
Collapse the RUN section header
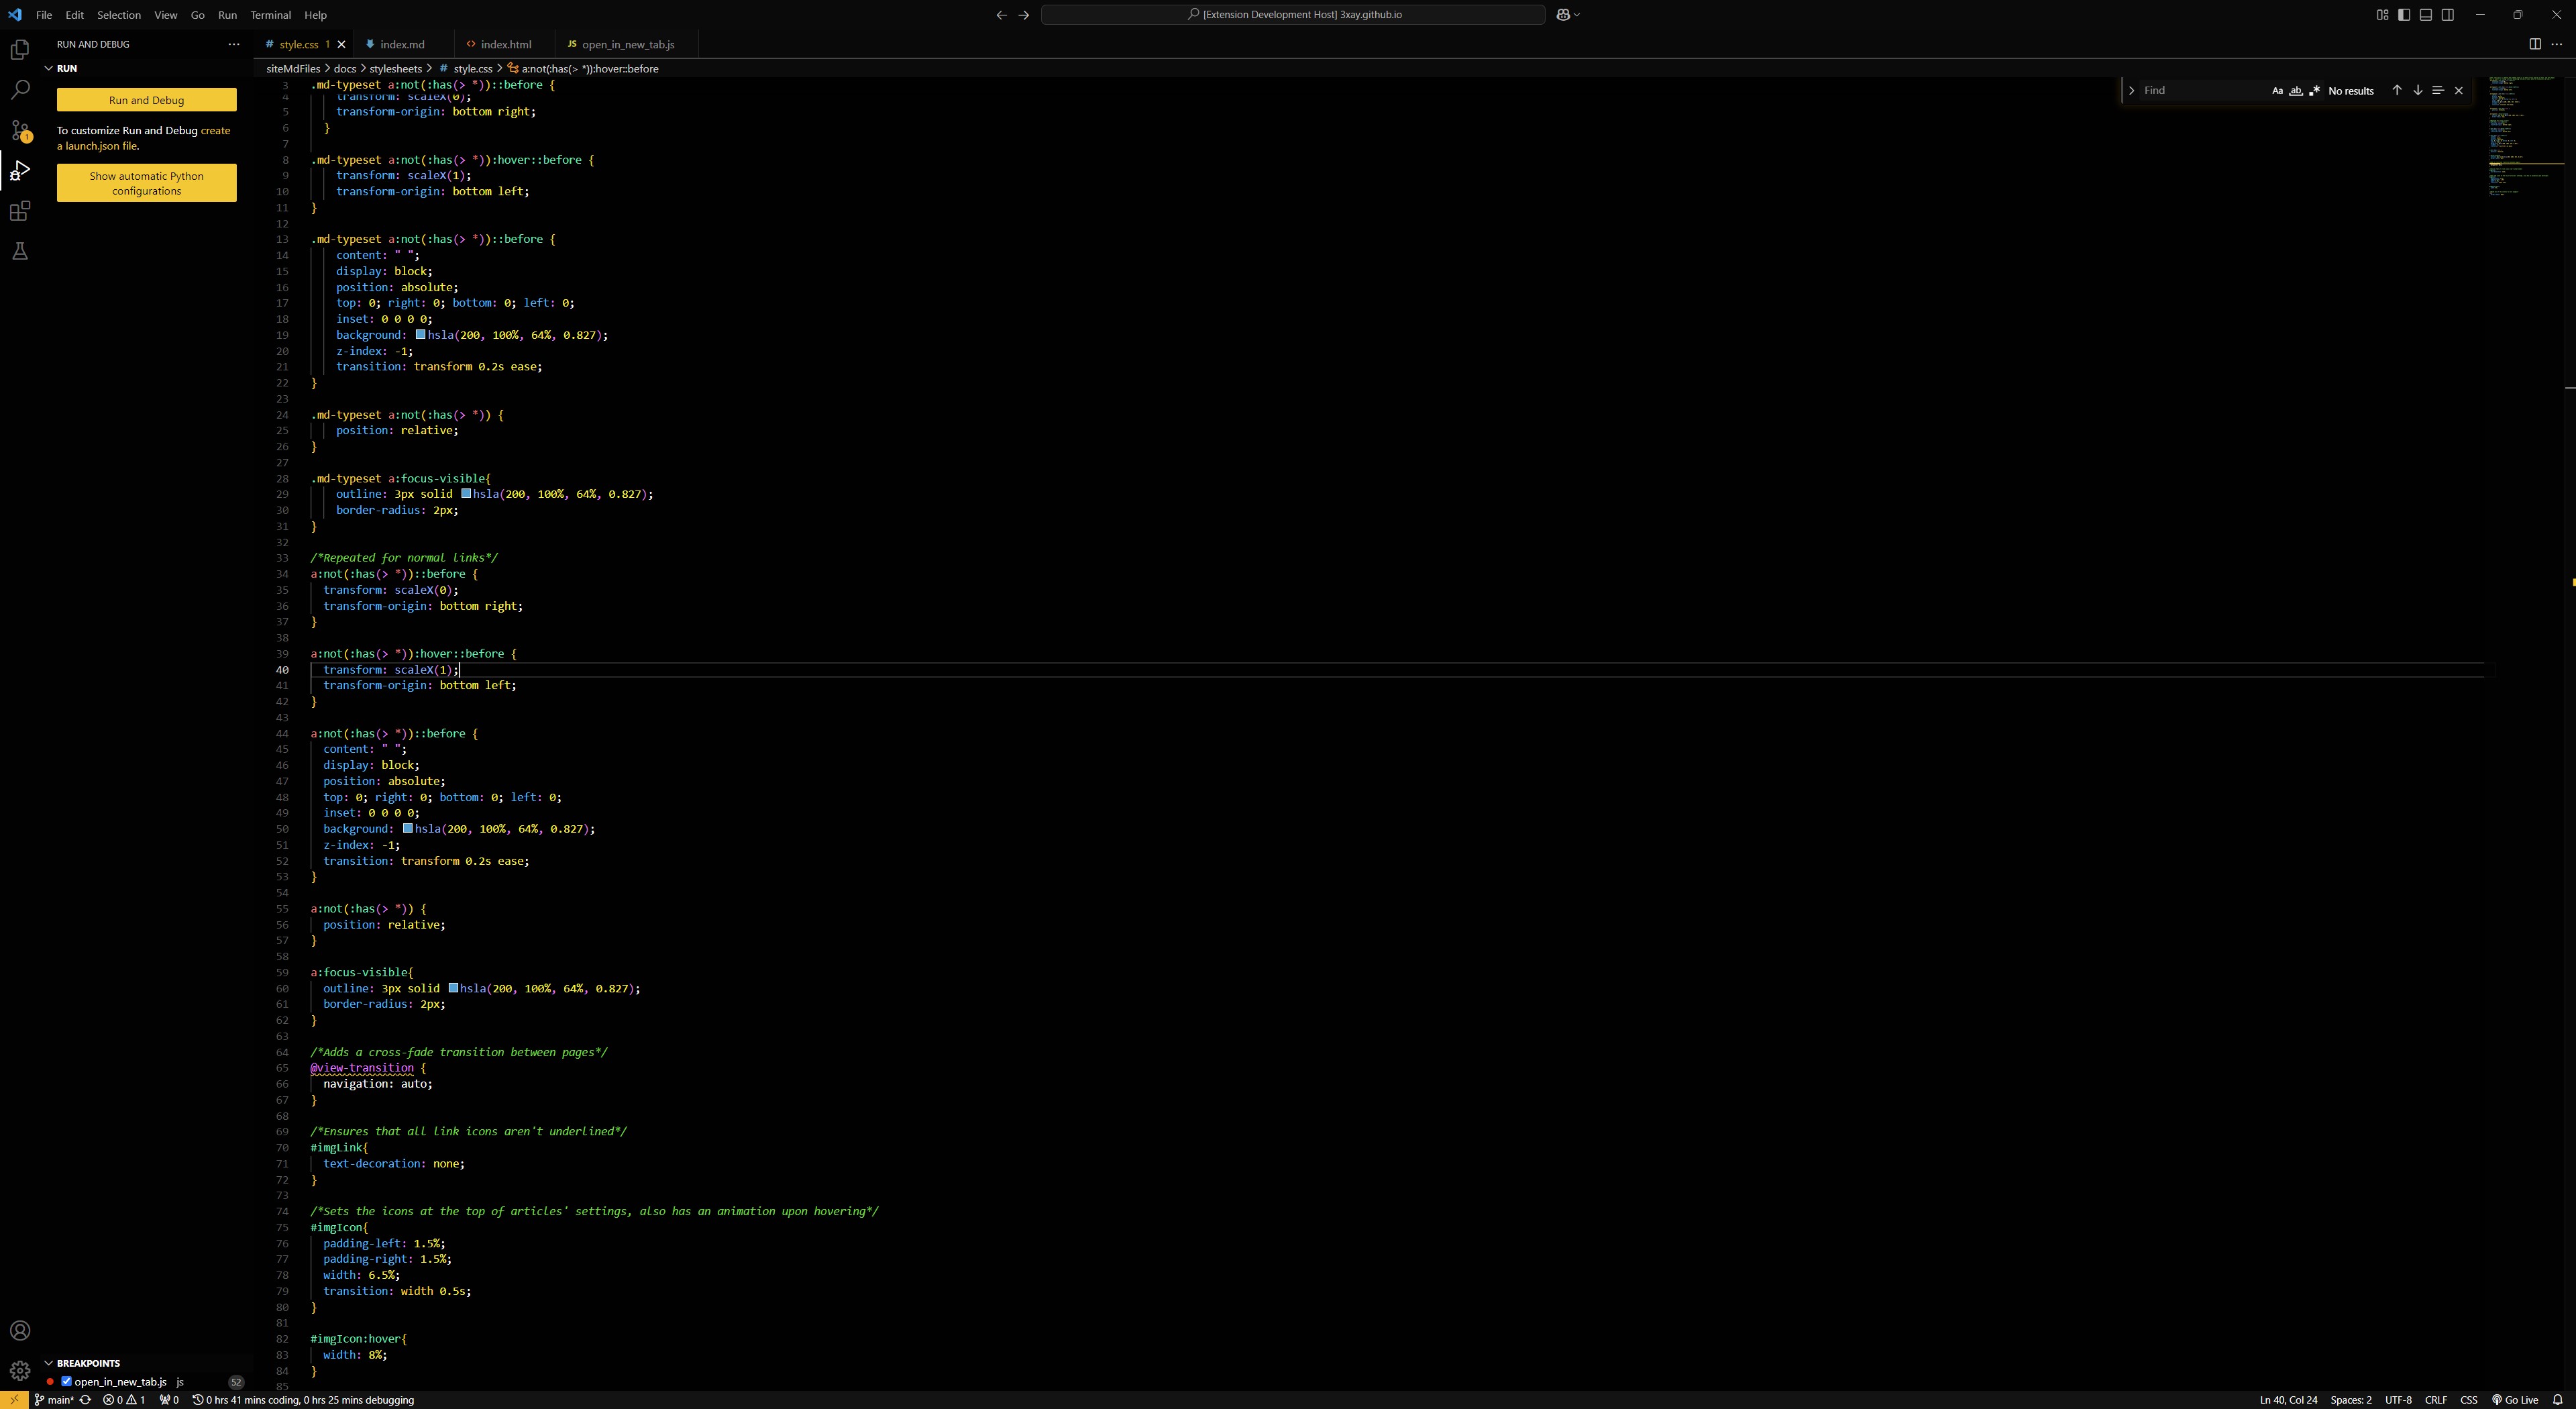66,68
